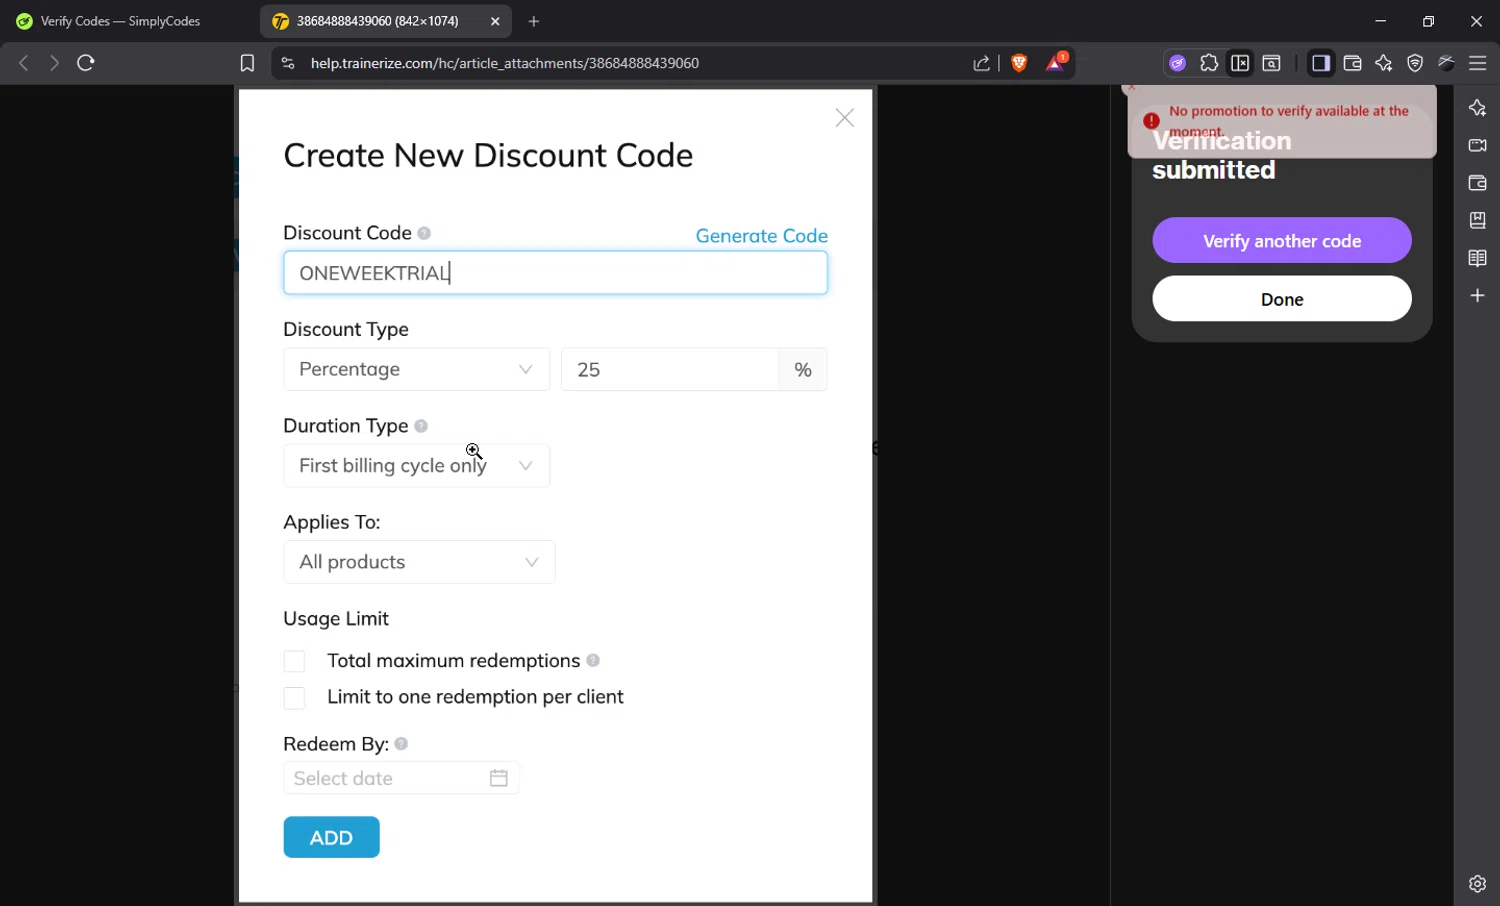
Task: Open the calendar icon in Redeem By field
Action: tap(499, 778)
